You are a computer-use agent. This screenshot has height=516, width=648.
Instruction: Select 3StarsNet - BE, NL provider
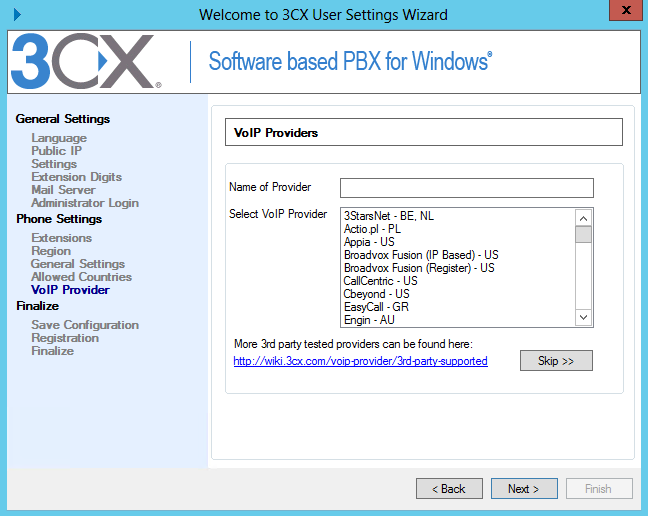388,216
